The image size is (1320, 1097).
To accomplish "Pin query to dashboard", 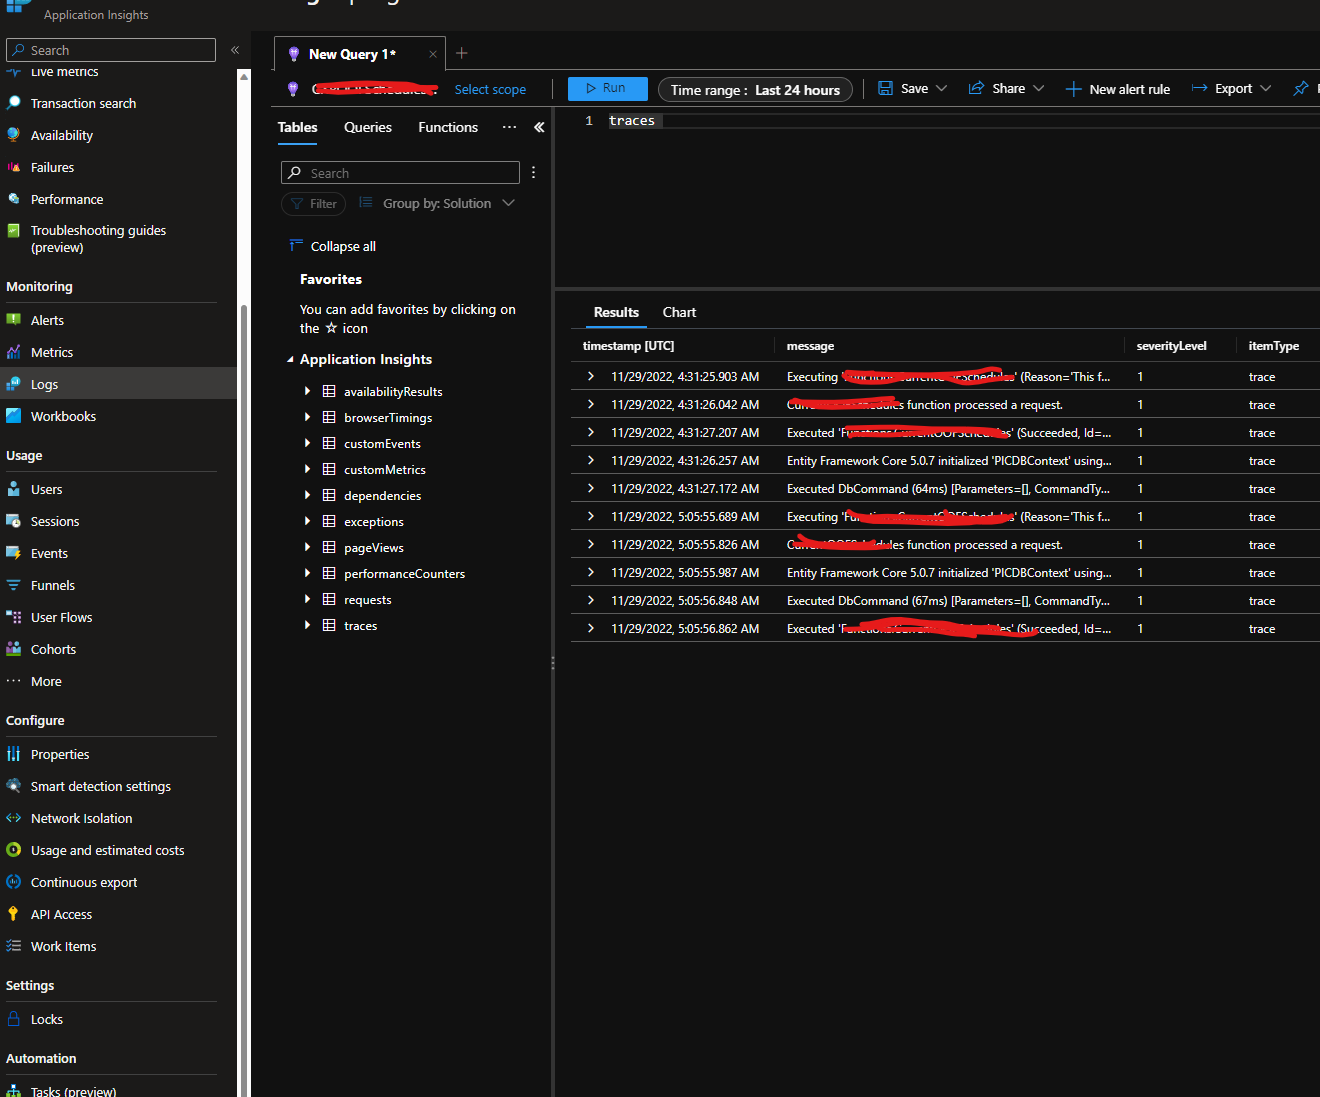I will [1301, 88].
